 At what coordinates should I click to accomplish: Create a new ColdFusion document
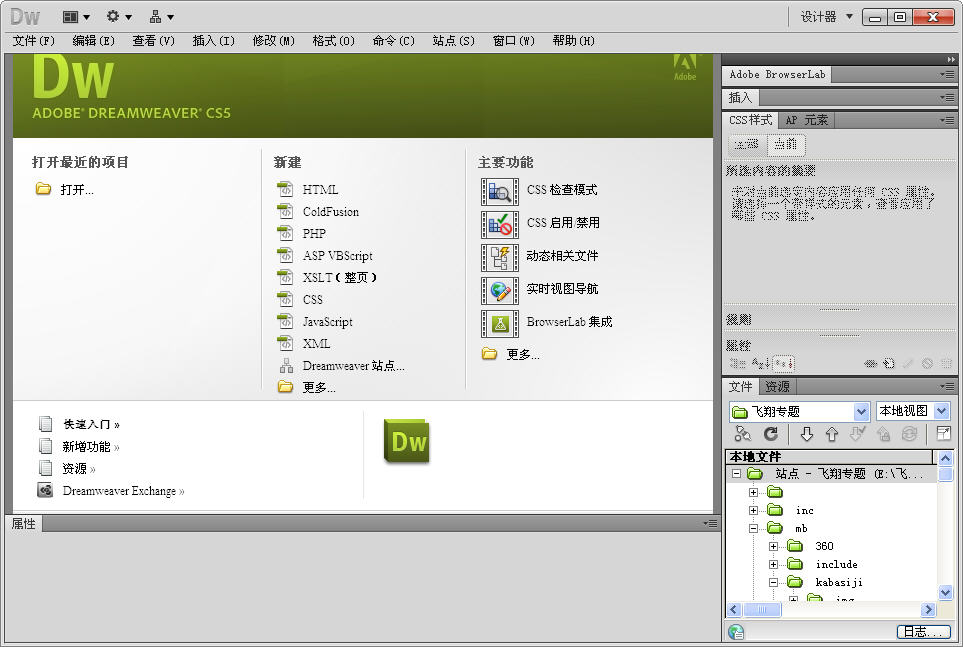tap(330, 212)
